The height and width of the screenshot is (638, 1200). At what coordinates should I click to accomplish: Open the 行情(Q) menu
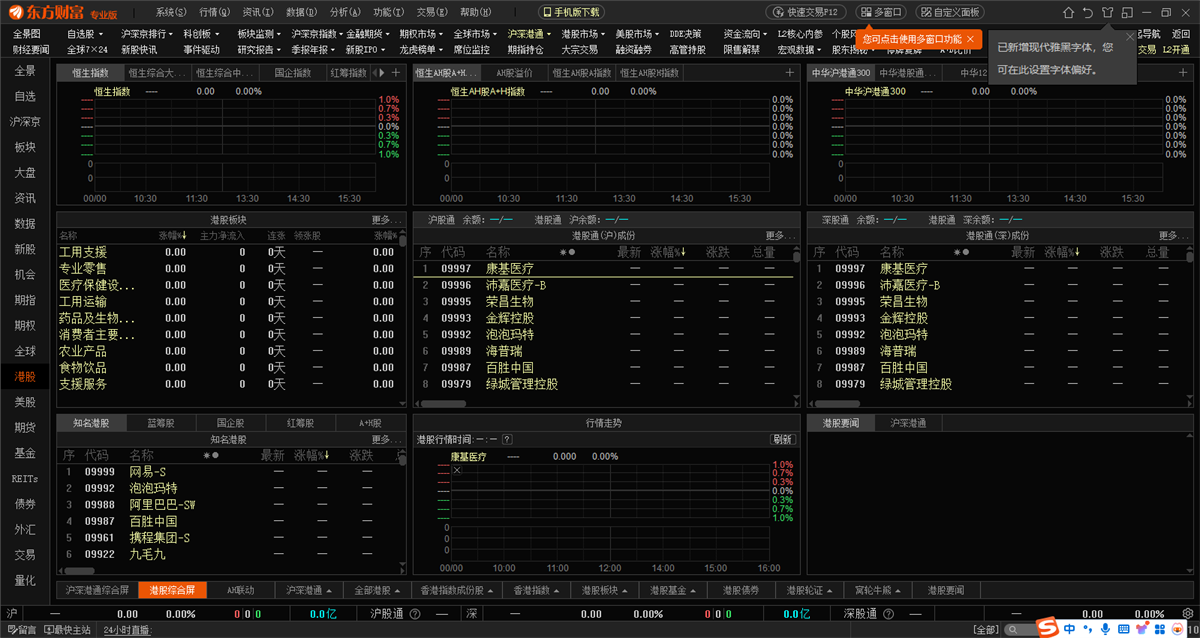click(214, 12)
